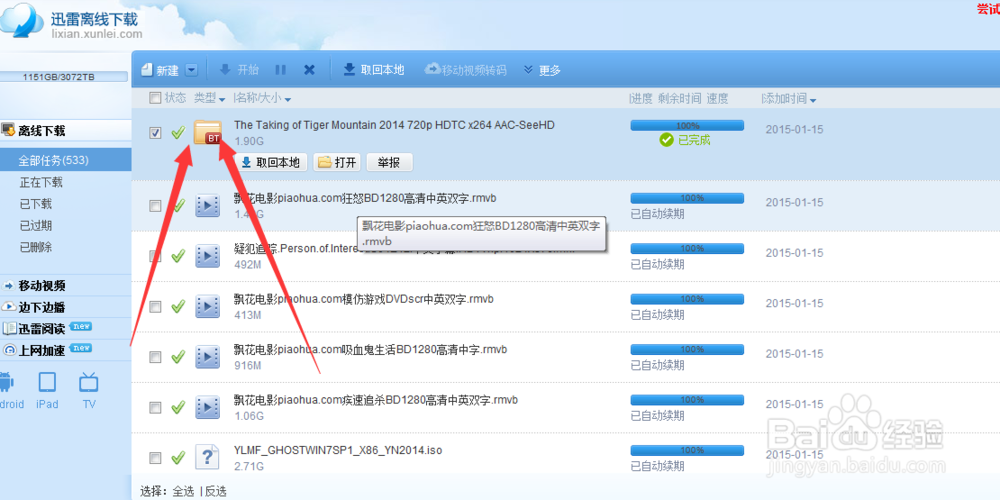Image resolution: width=1000 pixels, height=500 pixels.
Task: Check the 狂怒BD1280 task checkbox
Action: point(155,206)
